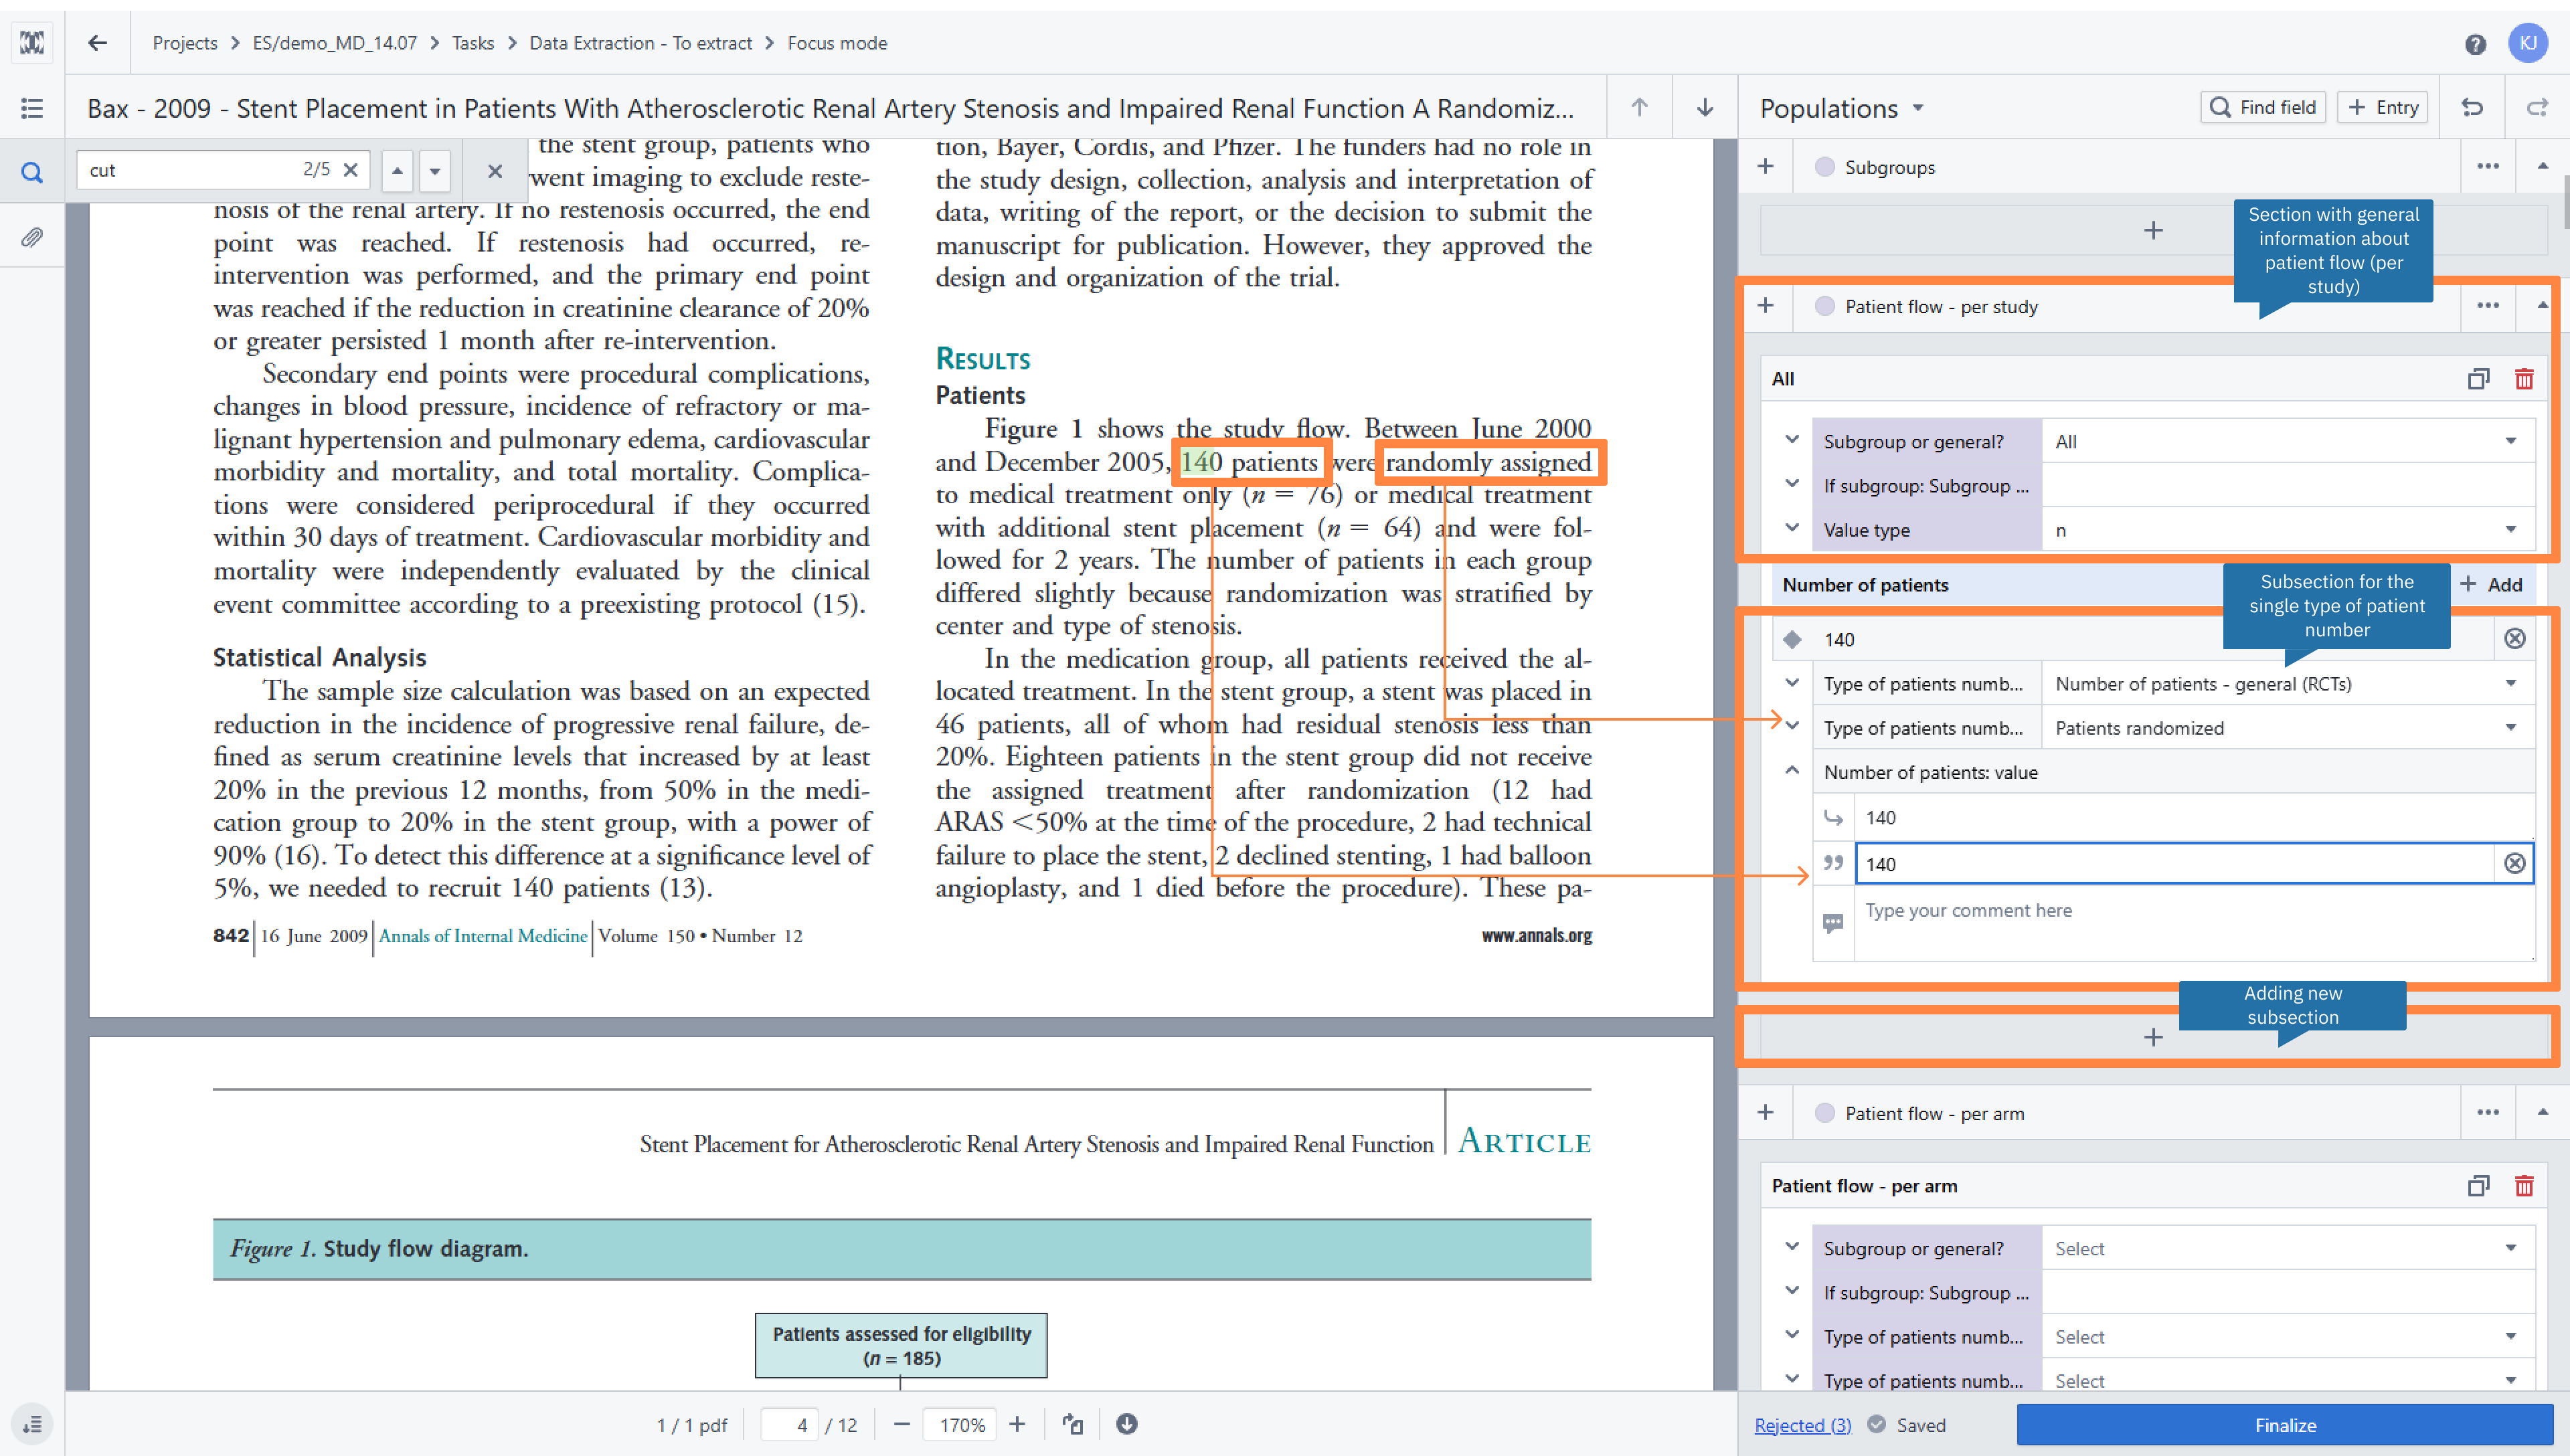The width and height of the screenshot is (2570, 1456).
Task: Close the PDF search bar
Action: (495, 170)
